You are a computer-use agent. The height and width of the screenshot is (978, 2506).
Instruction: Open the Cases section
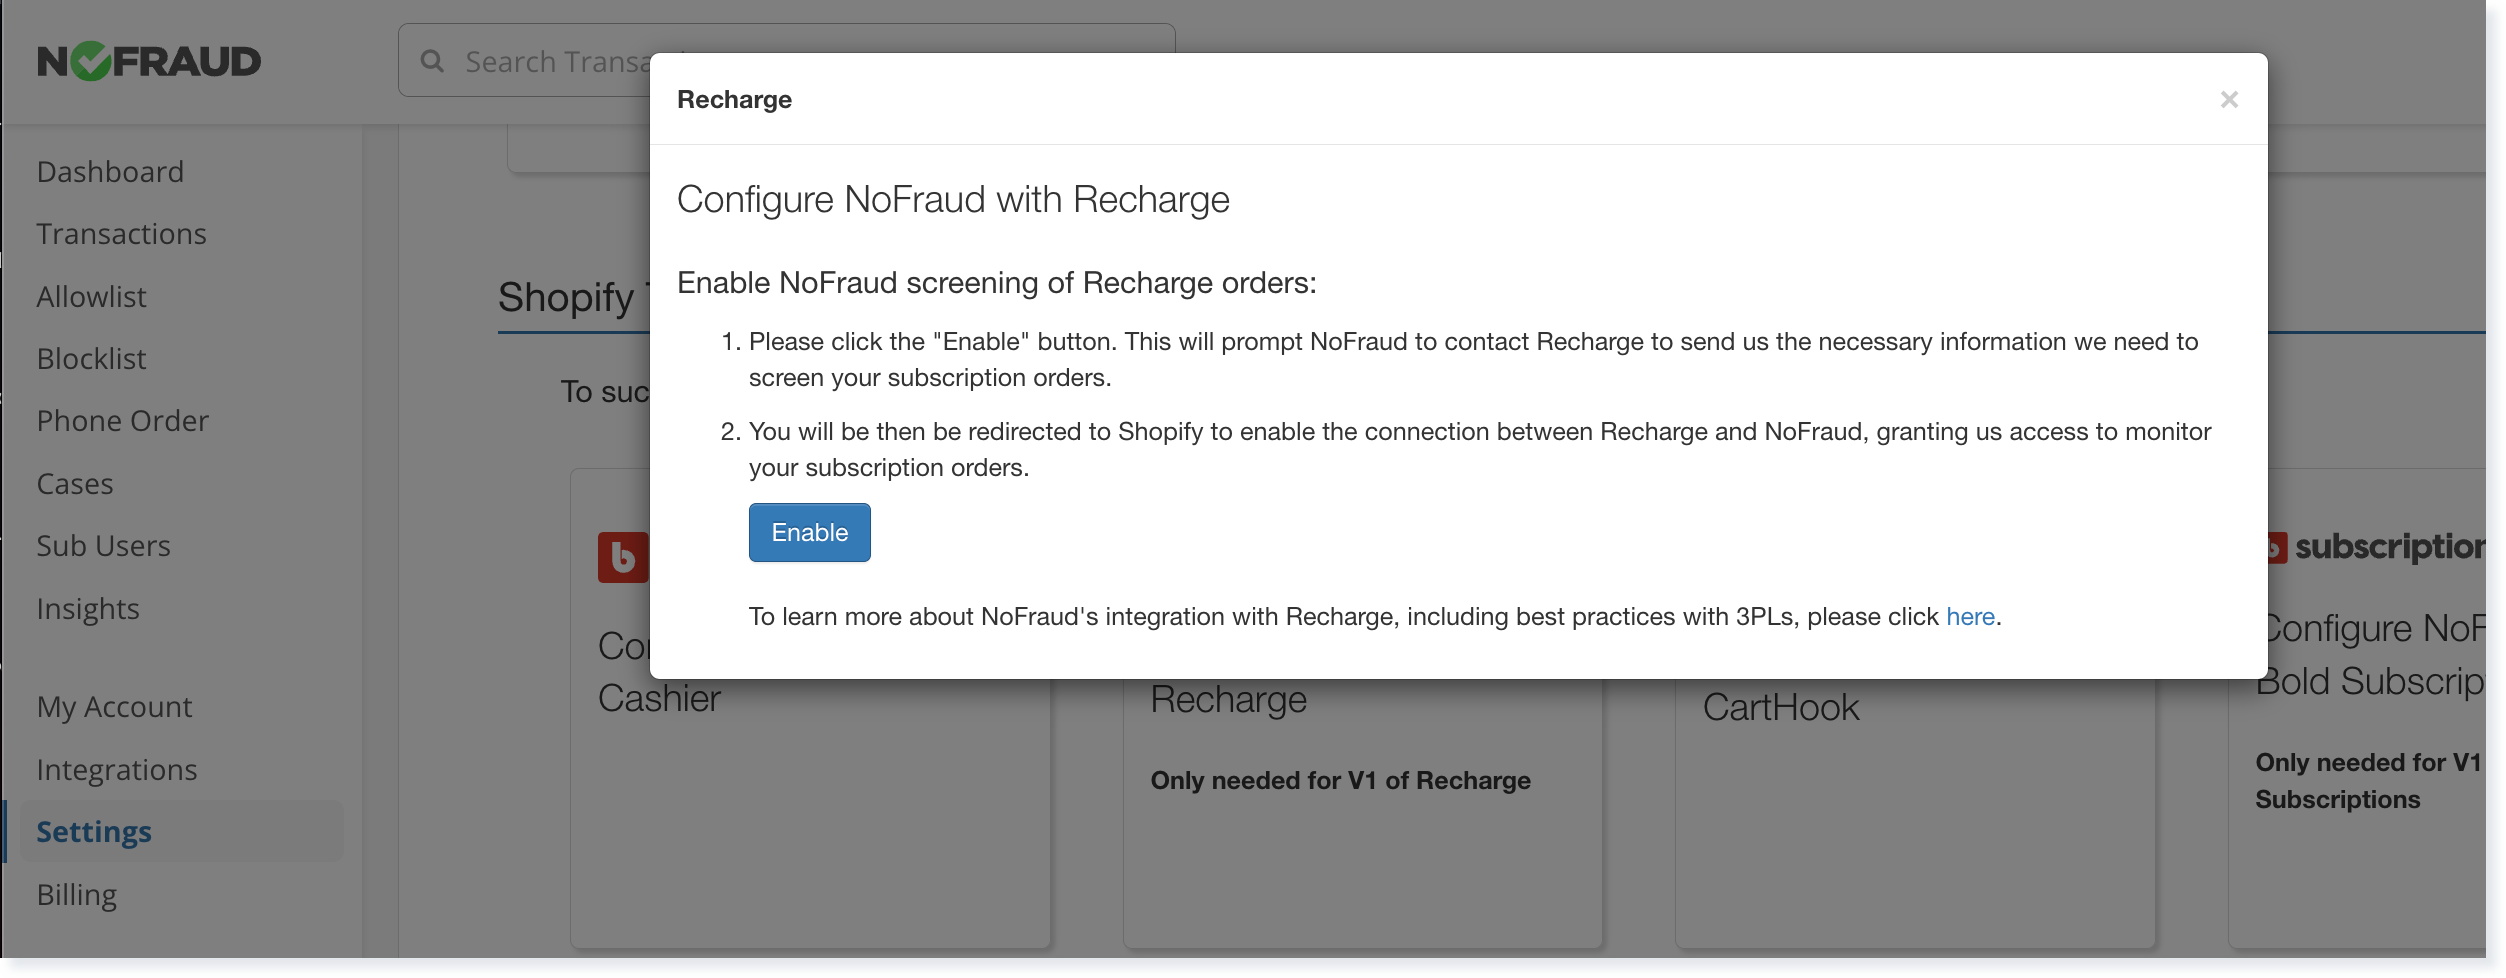click(74, 483)
